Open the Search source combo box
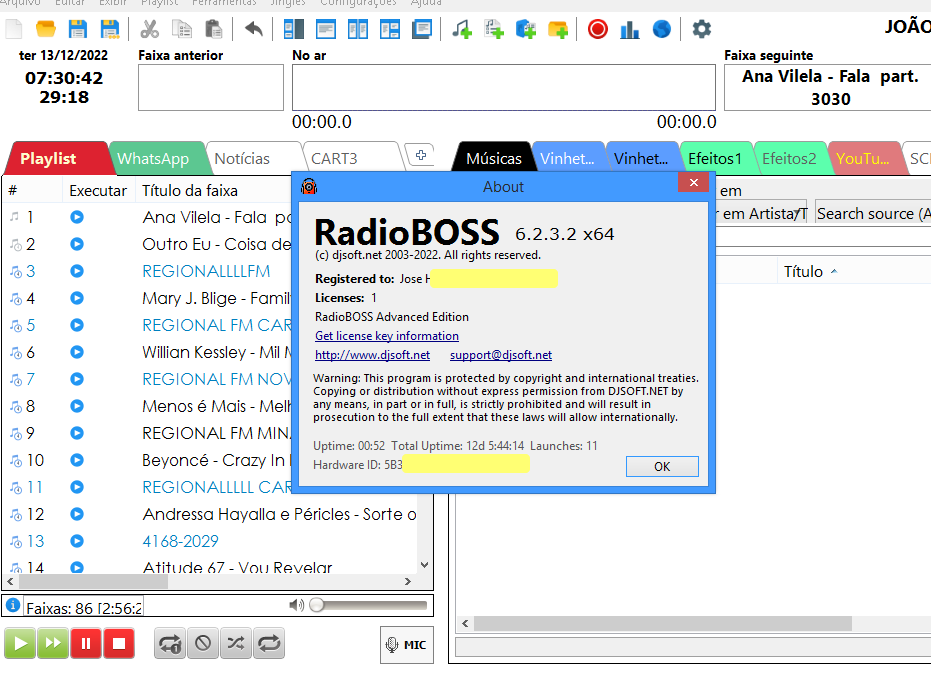The height and width of the screenshot is (678, 931). (x=873, y=213)
